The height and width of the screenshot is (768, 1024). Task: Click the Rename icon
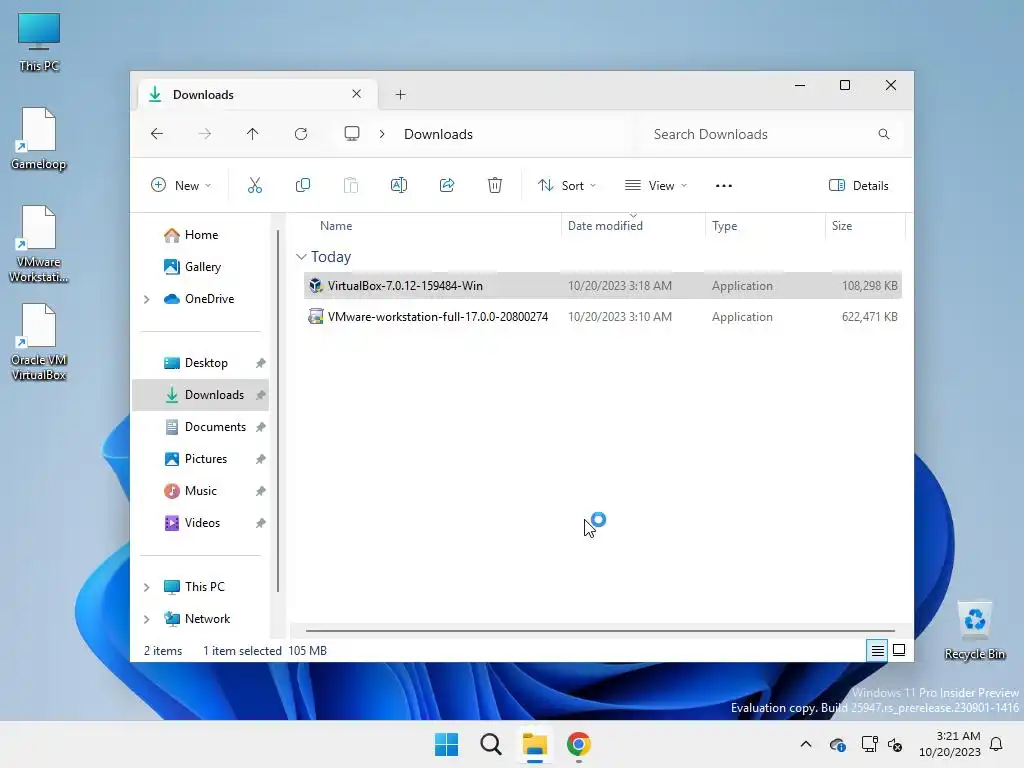(398, 185)
